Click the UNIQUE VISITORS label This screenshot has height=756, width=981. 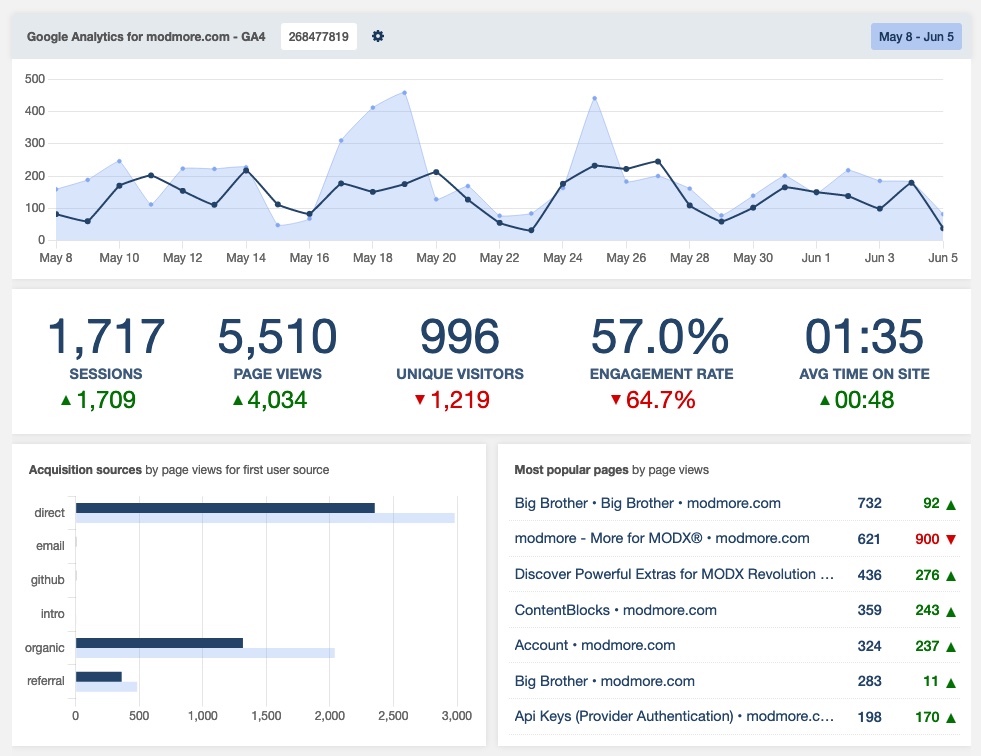coord(460,374)
